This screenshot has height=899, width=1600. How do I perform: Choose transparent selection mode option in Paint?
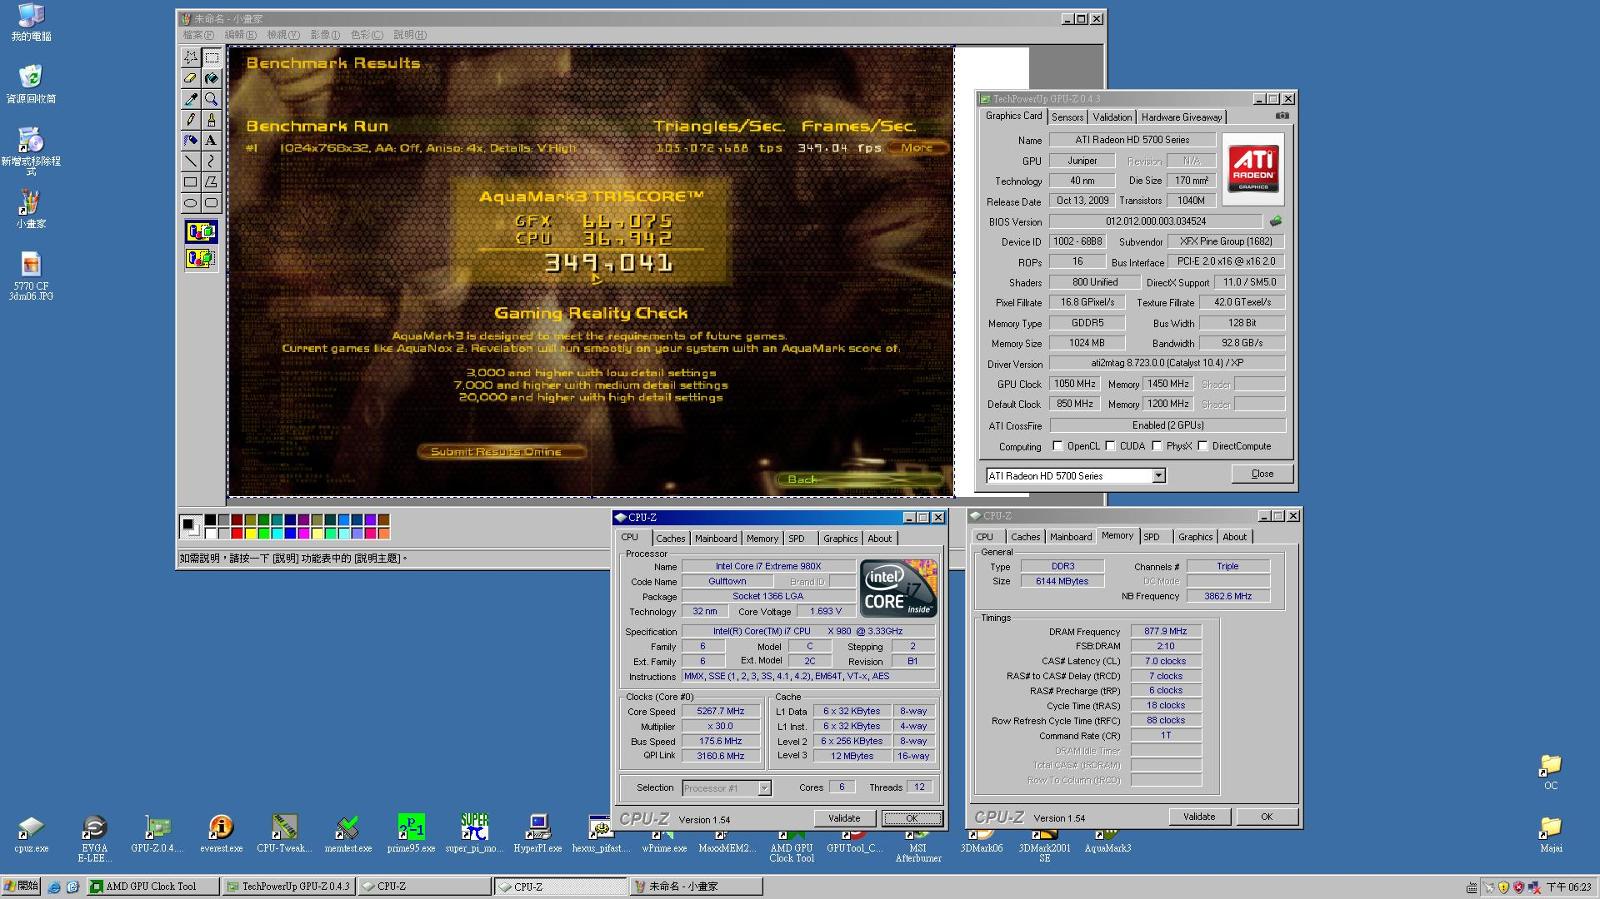coord(201,259)
